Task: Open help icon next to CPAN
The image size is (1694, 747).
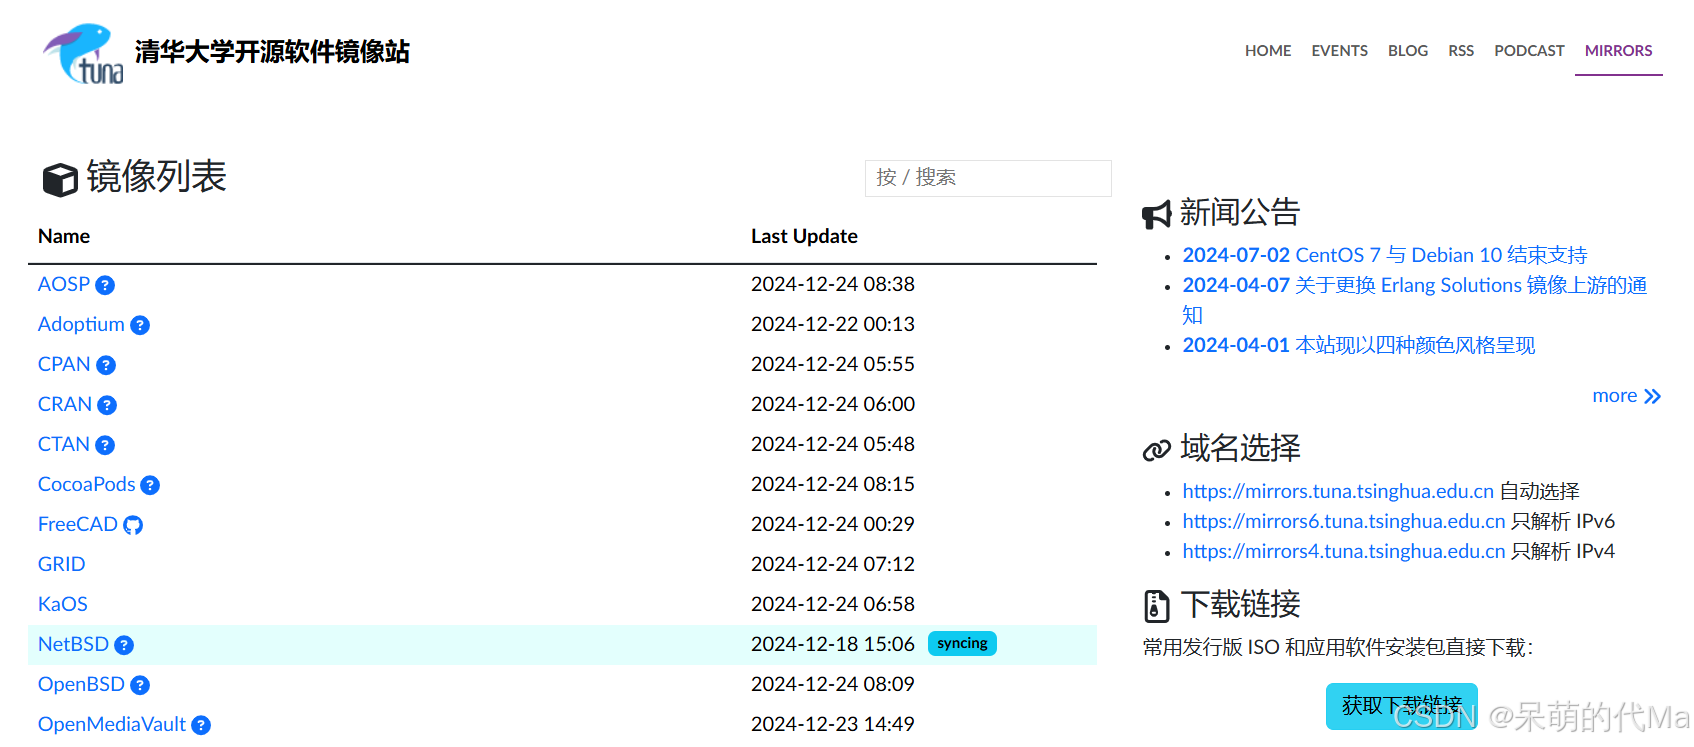Action: coord(106,365)
